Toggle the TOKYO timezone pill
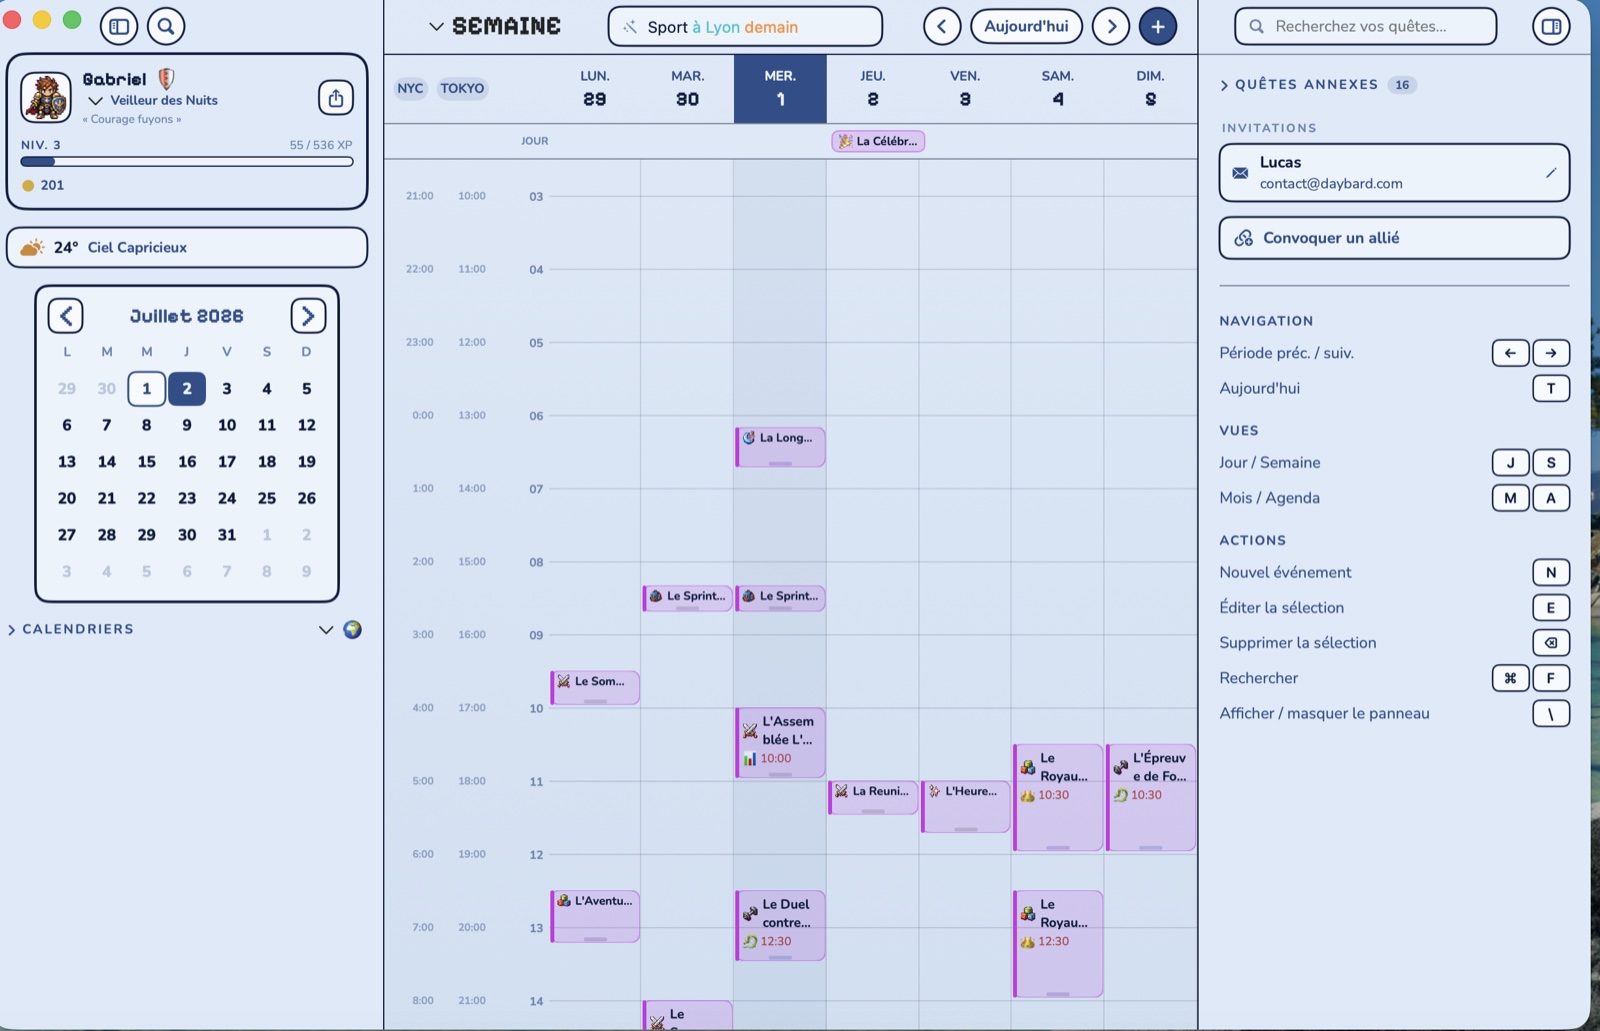The image size is (1600, 1031). coord(462,88)
